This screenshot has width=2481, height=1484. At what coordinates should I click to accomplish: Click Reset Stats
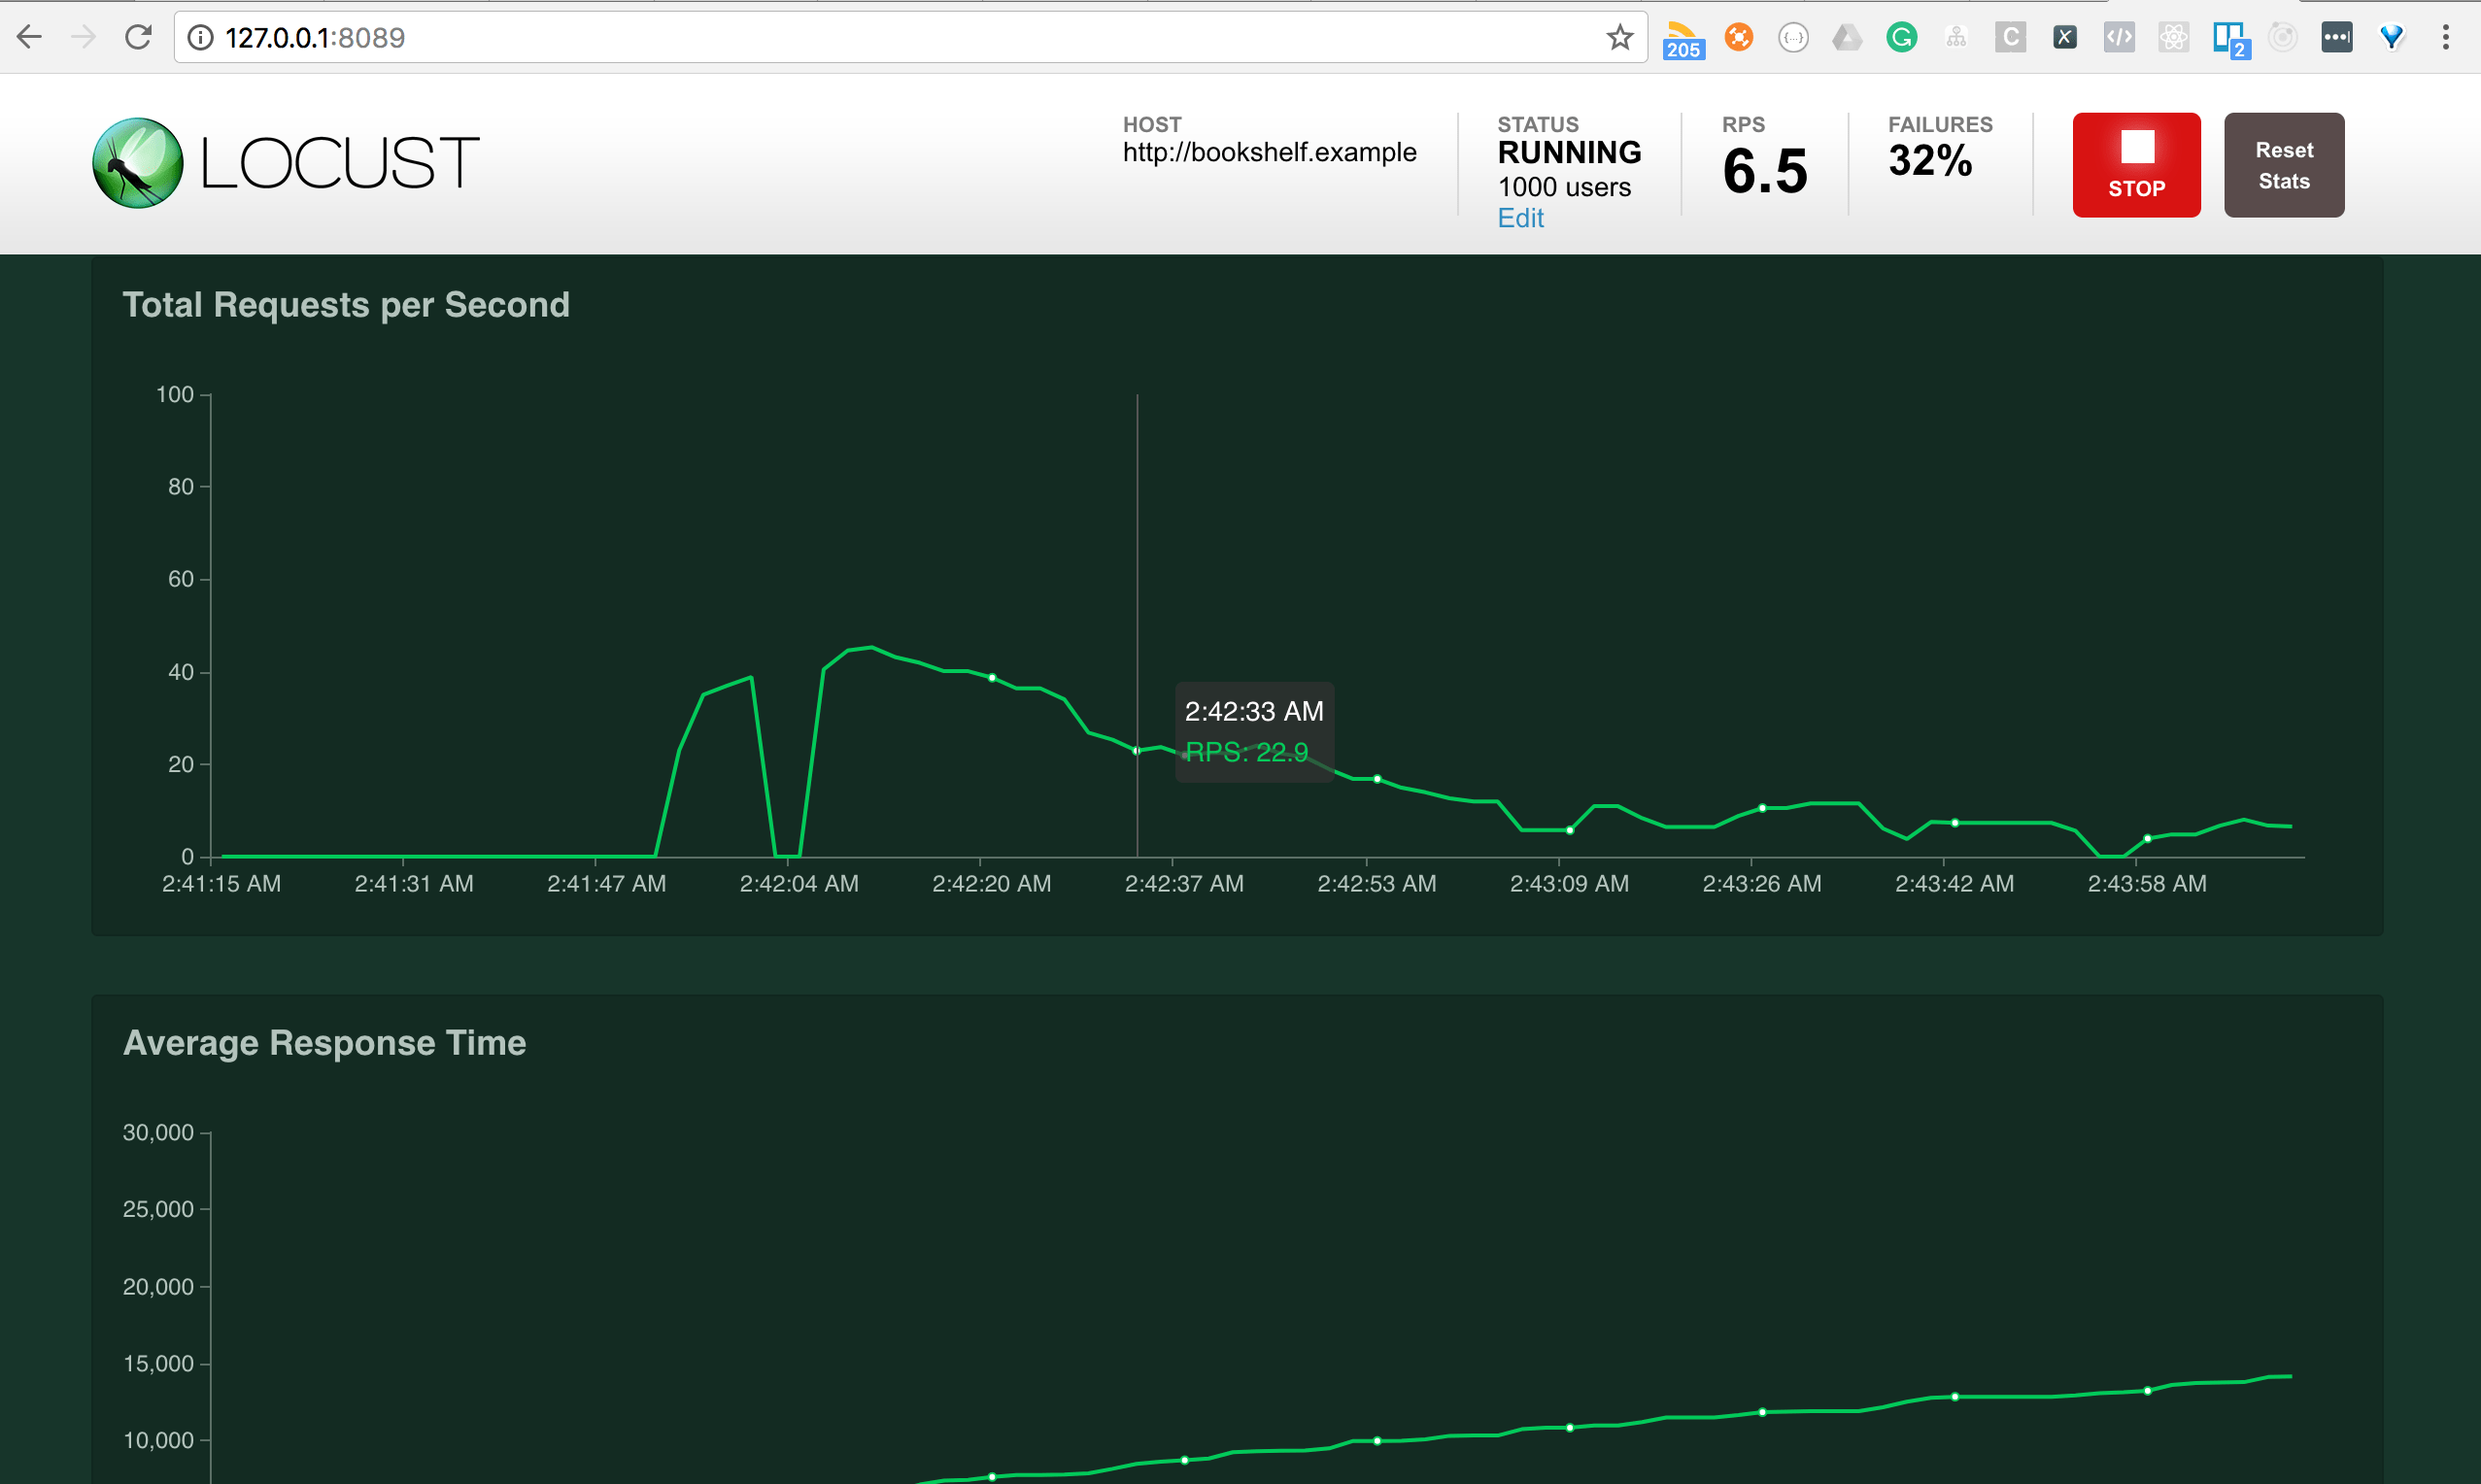click(2284, 165)
